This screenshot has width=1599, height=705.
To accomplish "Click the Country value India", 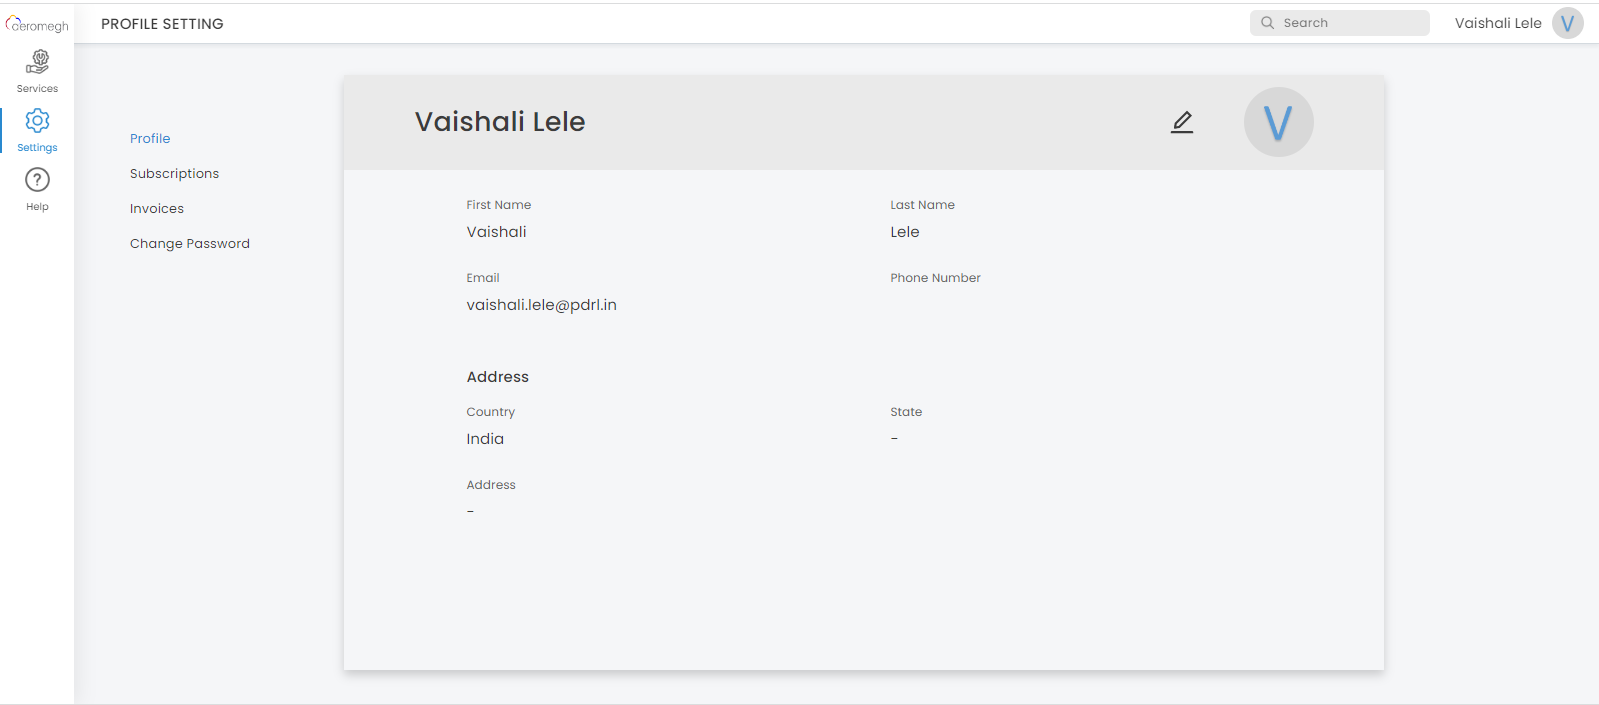I will pyautogui.click(x=485, y=439).
